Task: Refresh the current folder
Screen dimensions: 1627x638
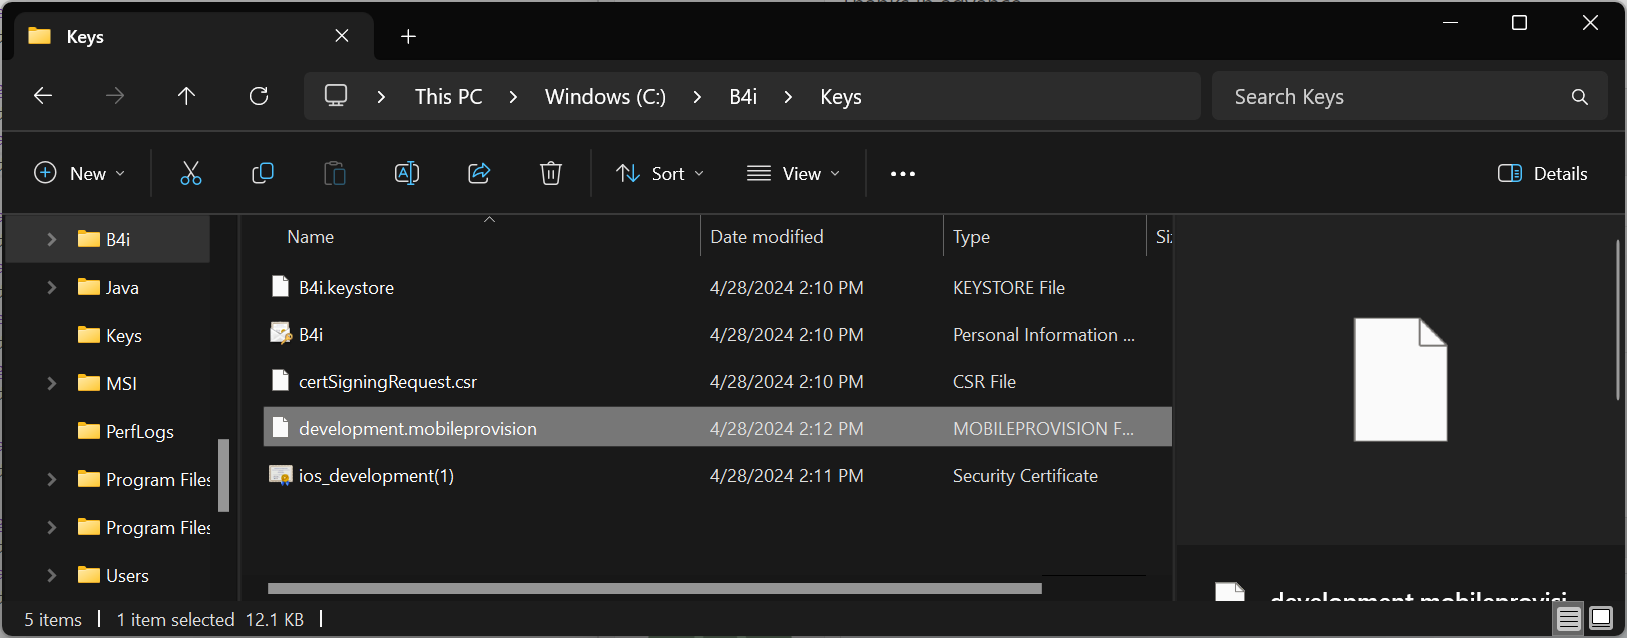Action: coord(259,96)
